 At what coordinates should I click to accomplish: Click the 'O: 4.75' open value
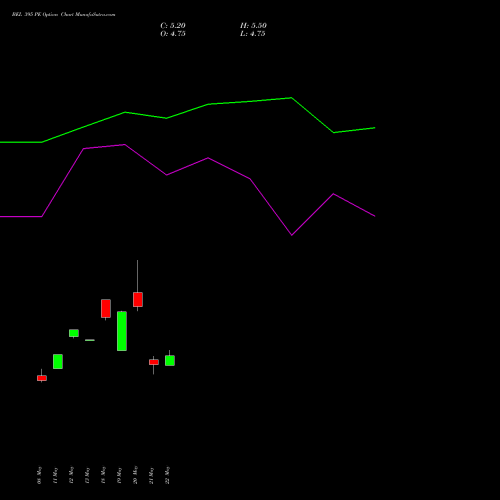pos(173,34)
